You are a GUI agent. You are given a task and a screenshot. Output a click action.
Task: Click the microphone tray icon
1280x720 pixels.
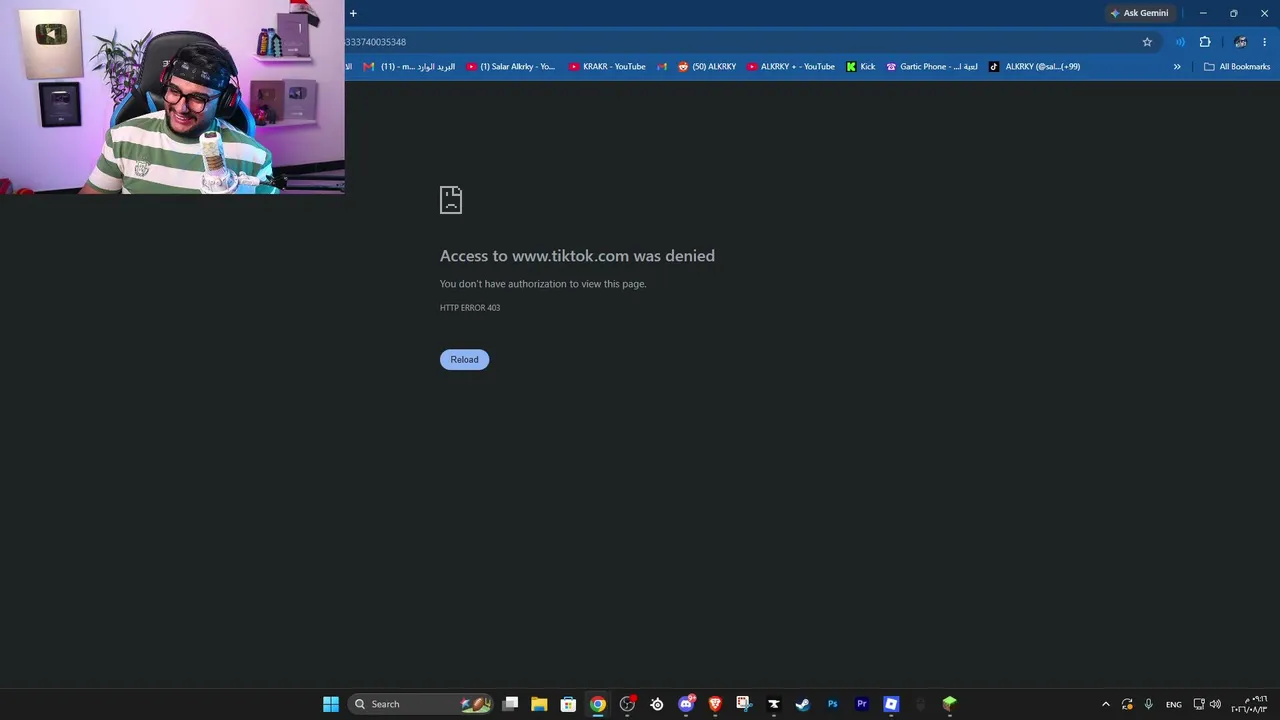point(1148,704)
